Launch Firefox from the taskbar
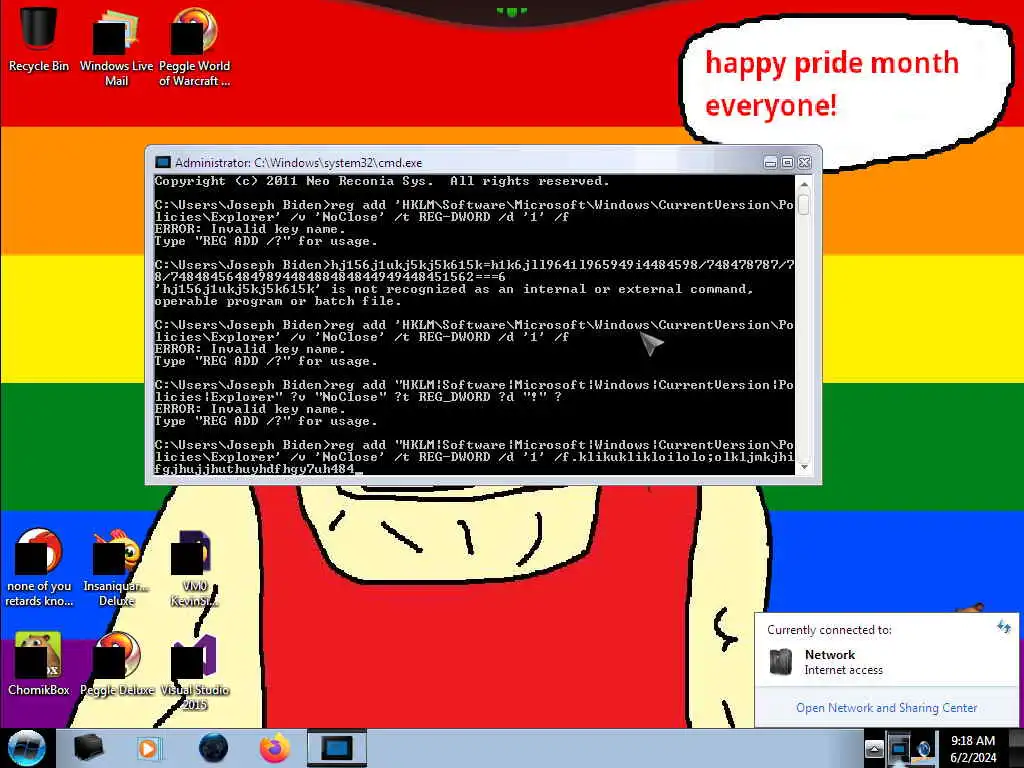This screenshot has height=768, width=1024. [275, 748]
